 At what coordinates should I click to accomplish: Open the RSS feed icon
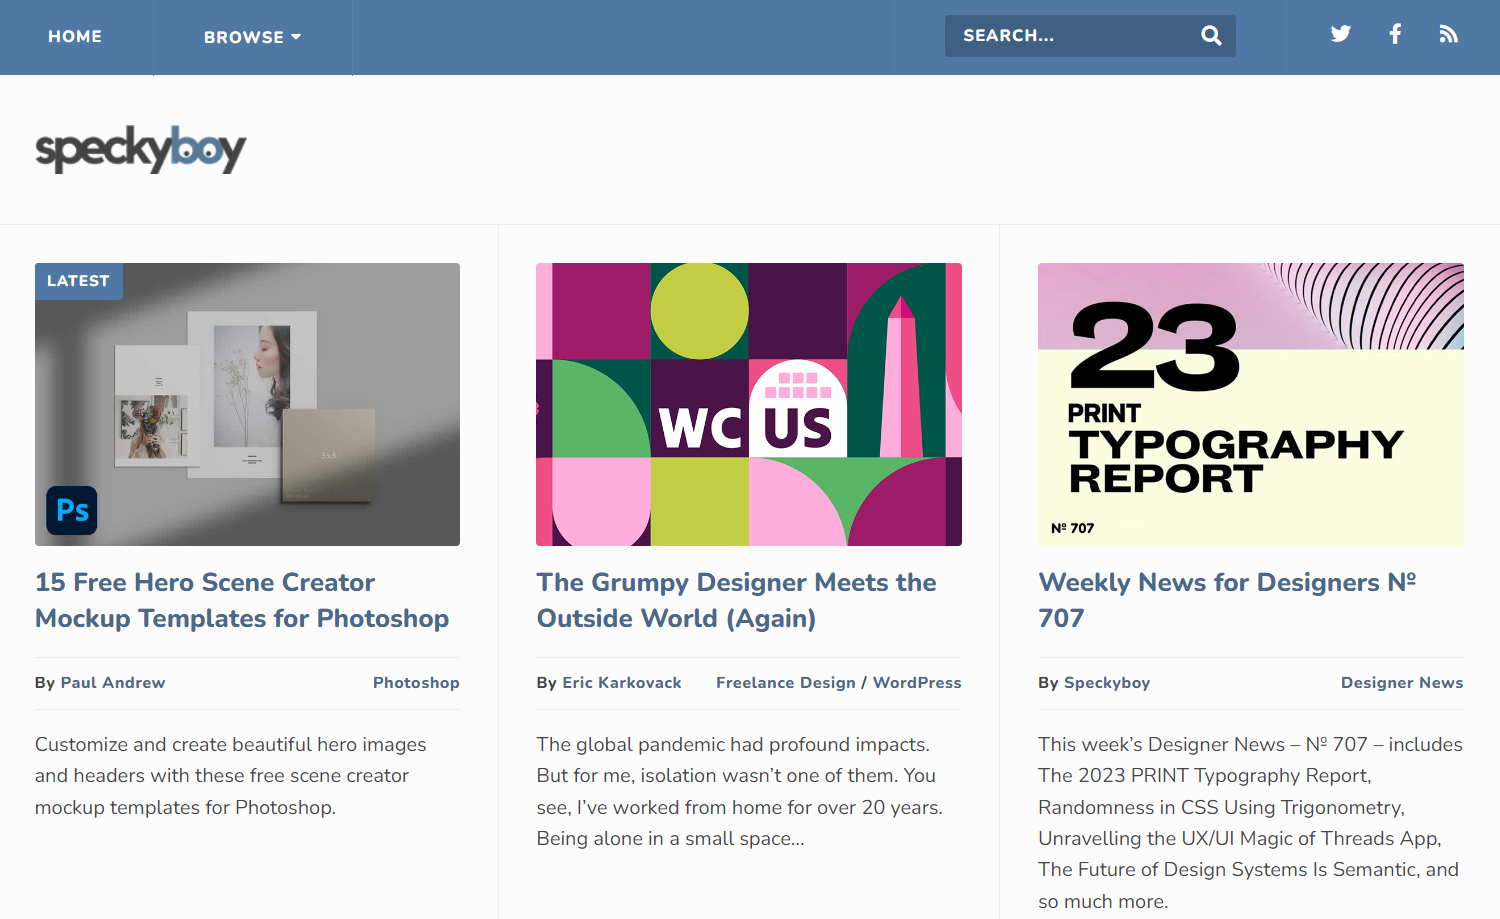(1448, 34)
